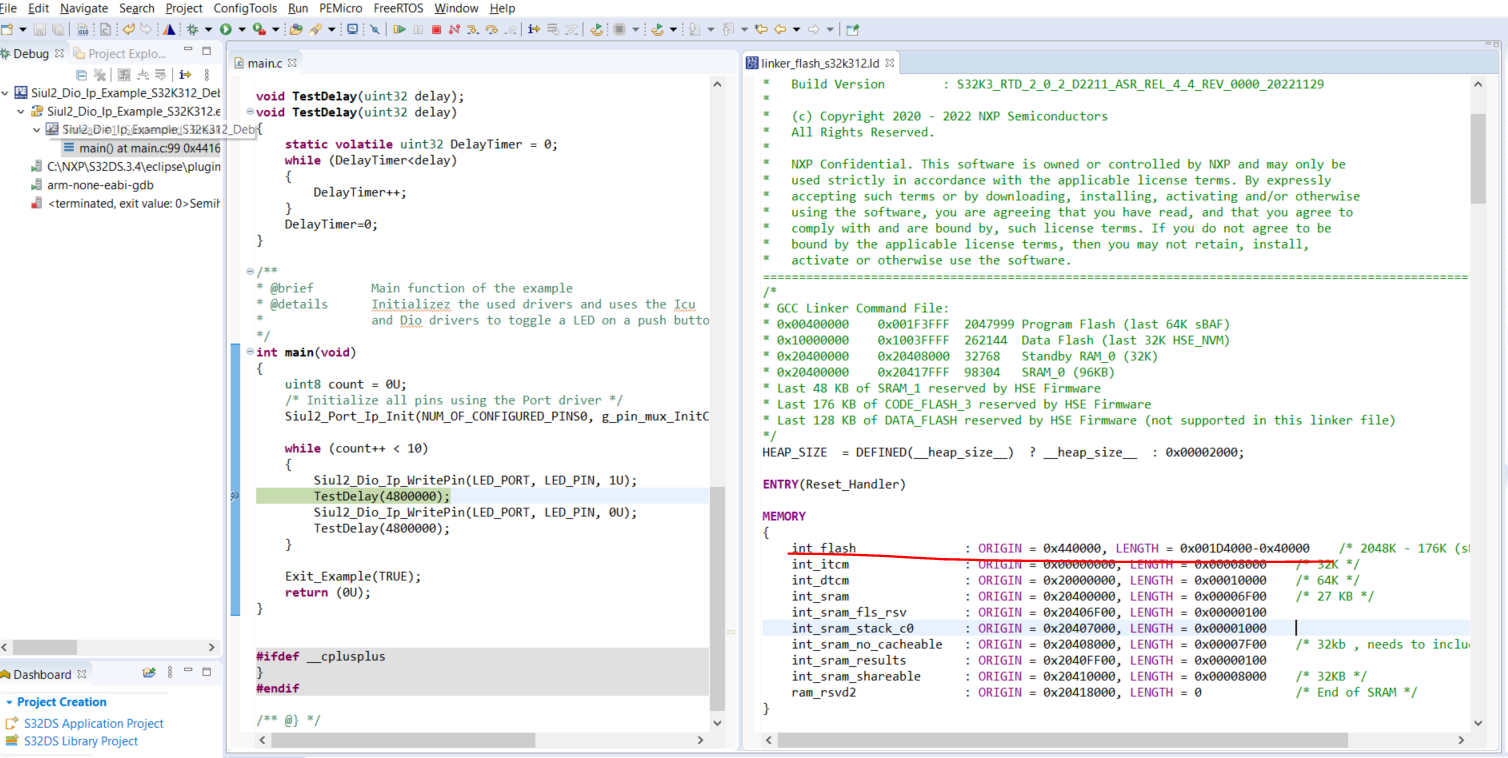Open S32DS Application Project link

point(93,723)
